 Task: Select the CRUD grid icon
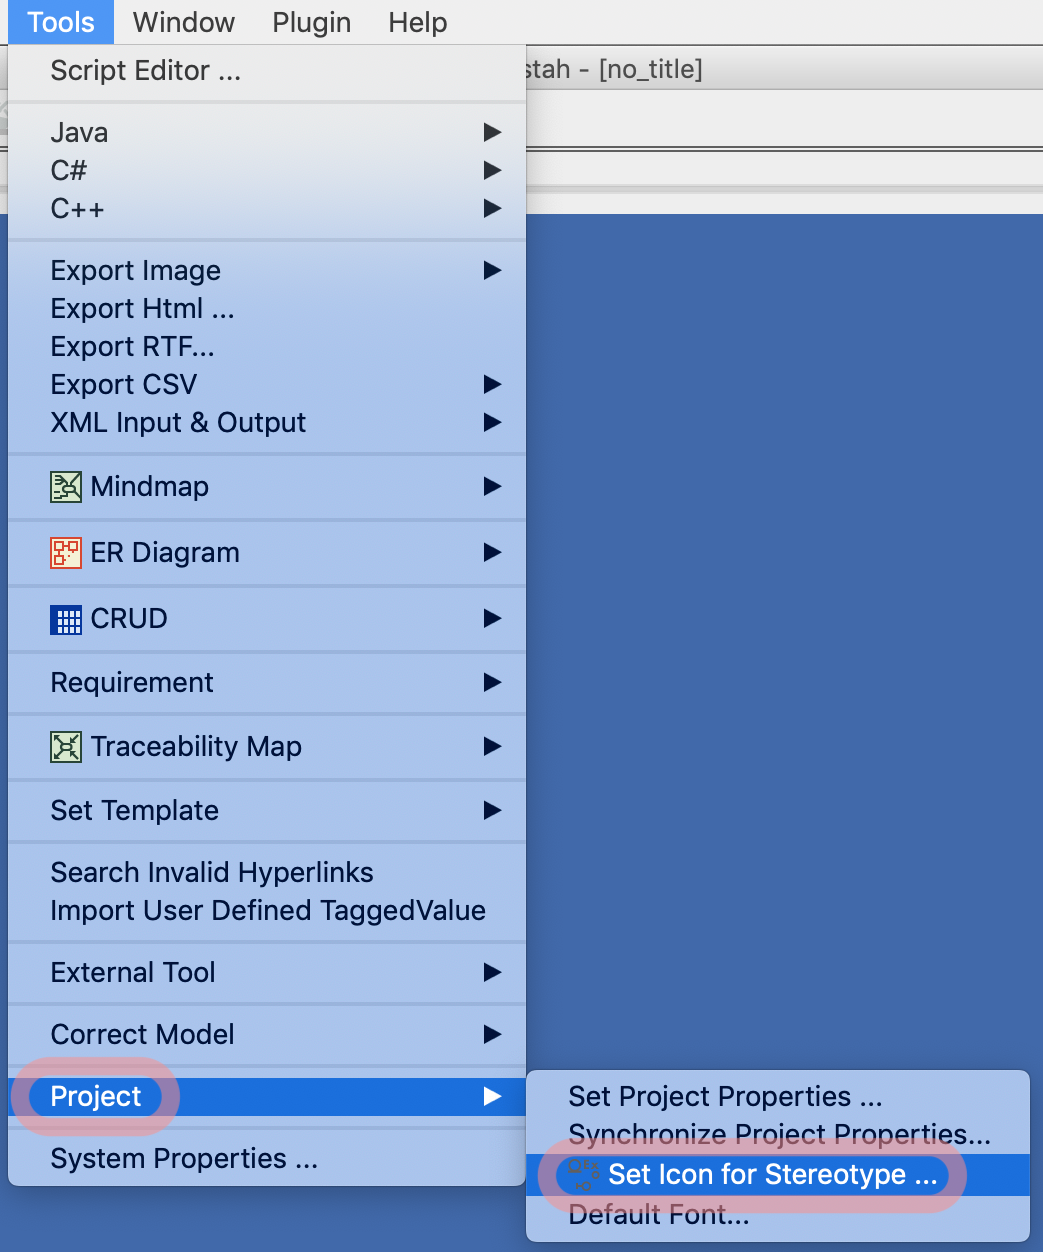[64, 619]
